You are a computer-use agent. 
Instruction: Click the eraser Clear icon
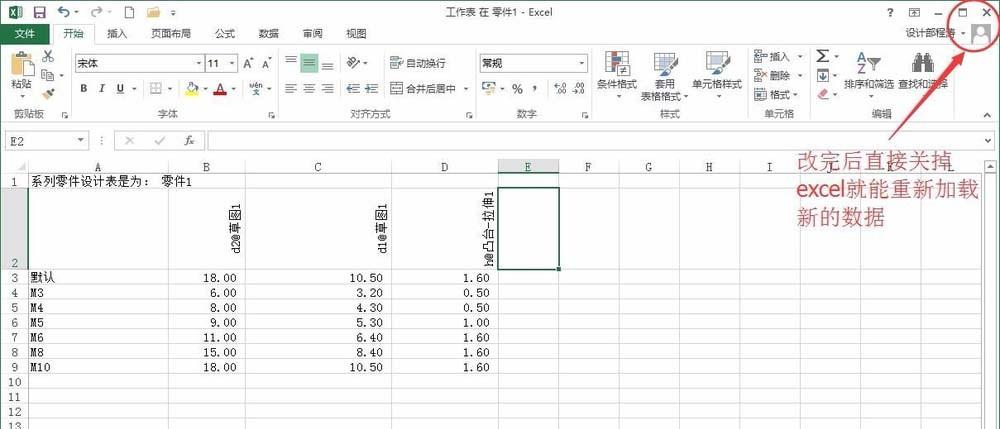point(823,94)
